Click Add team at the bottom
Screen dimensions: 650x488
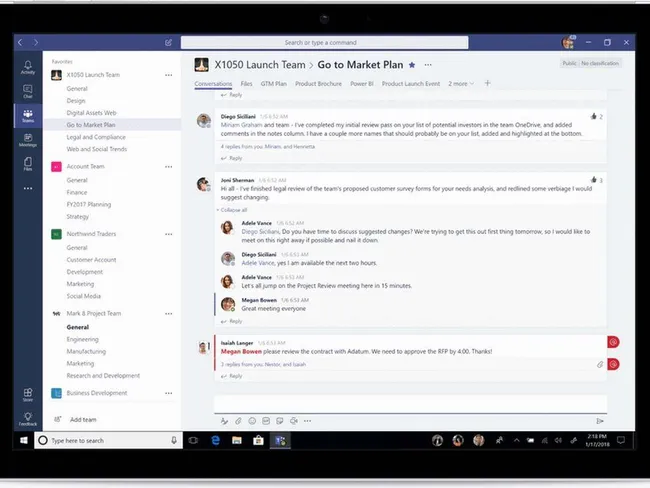tap(83, 420)
